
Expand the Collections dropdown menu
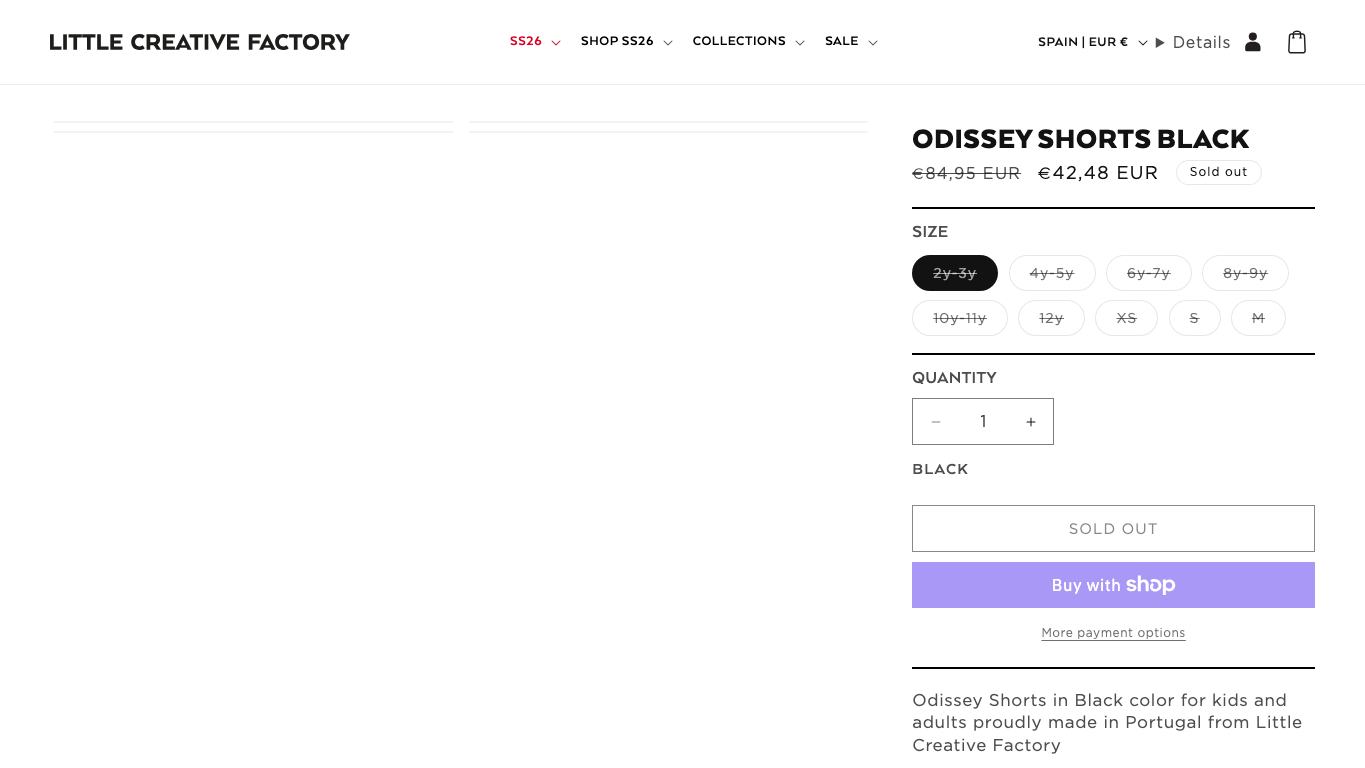[748, 42]
